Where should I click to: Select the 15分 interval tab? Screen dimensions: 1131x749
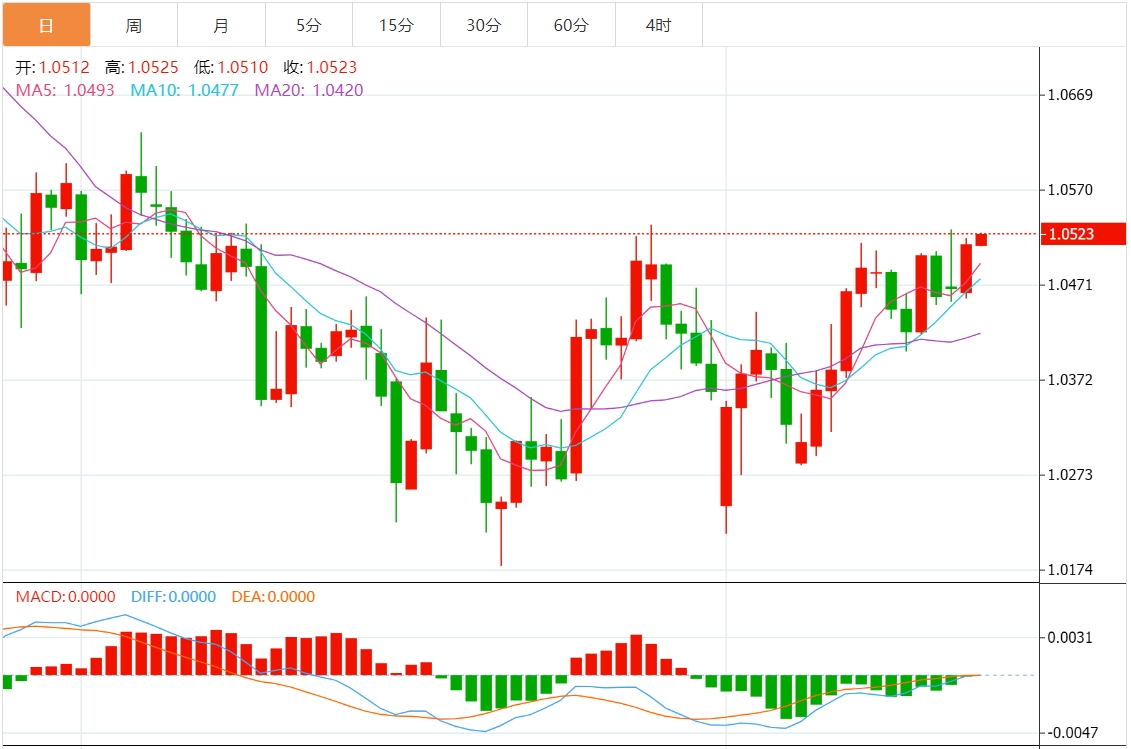(x=396, y=25)
